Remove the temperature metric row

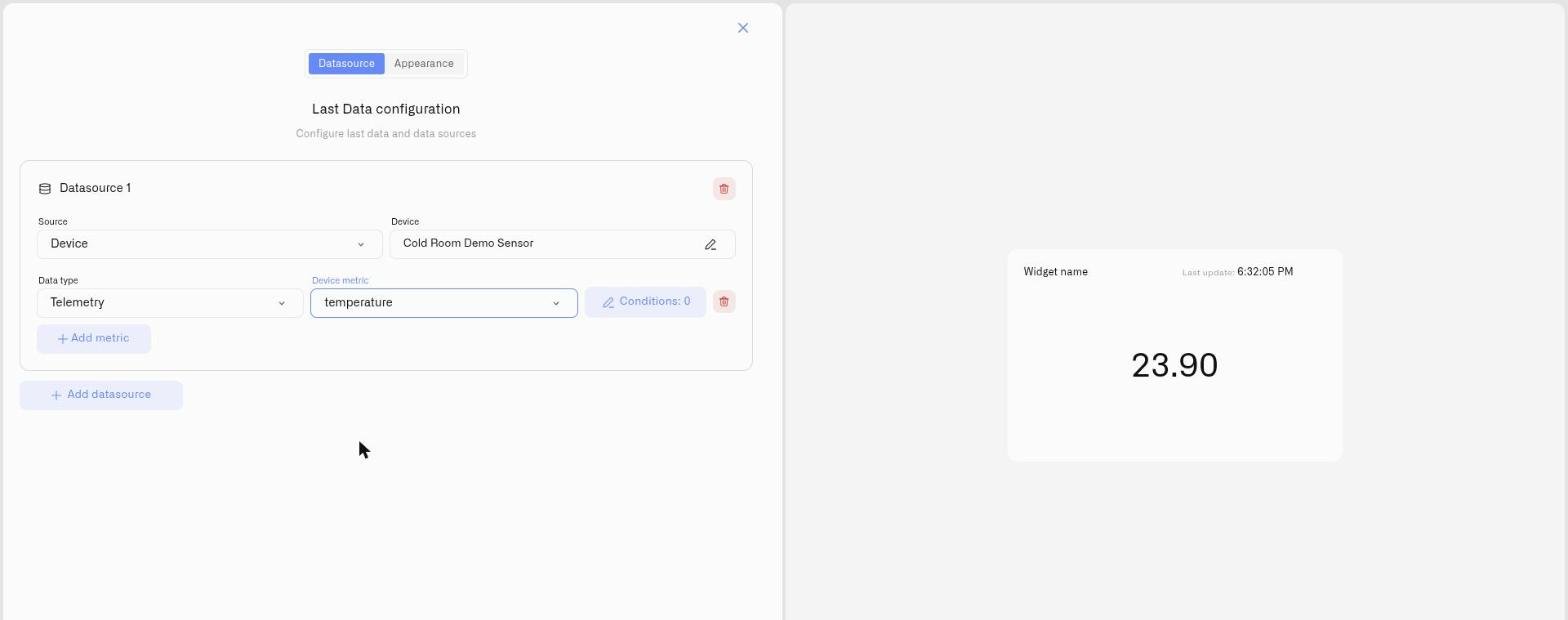[724, 302]
